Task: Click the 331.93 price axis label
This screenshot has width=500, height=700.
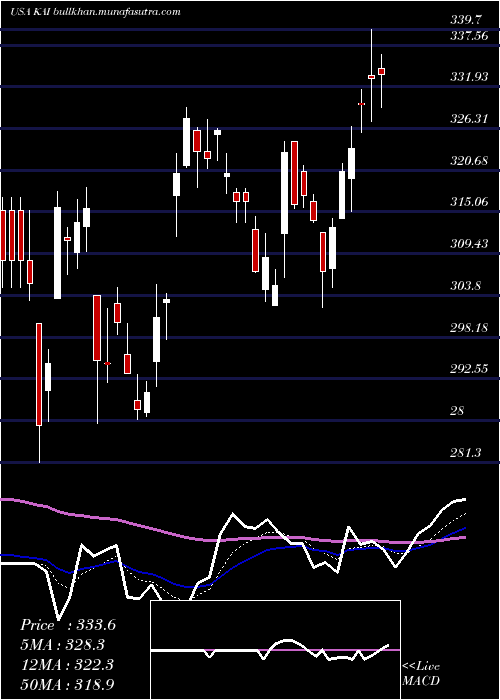Action: 469,77
